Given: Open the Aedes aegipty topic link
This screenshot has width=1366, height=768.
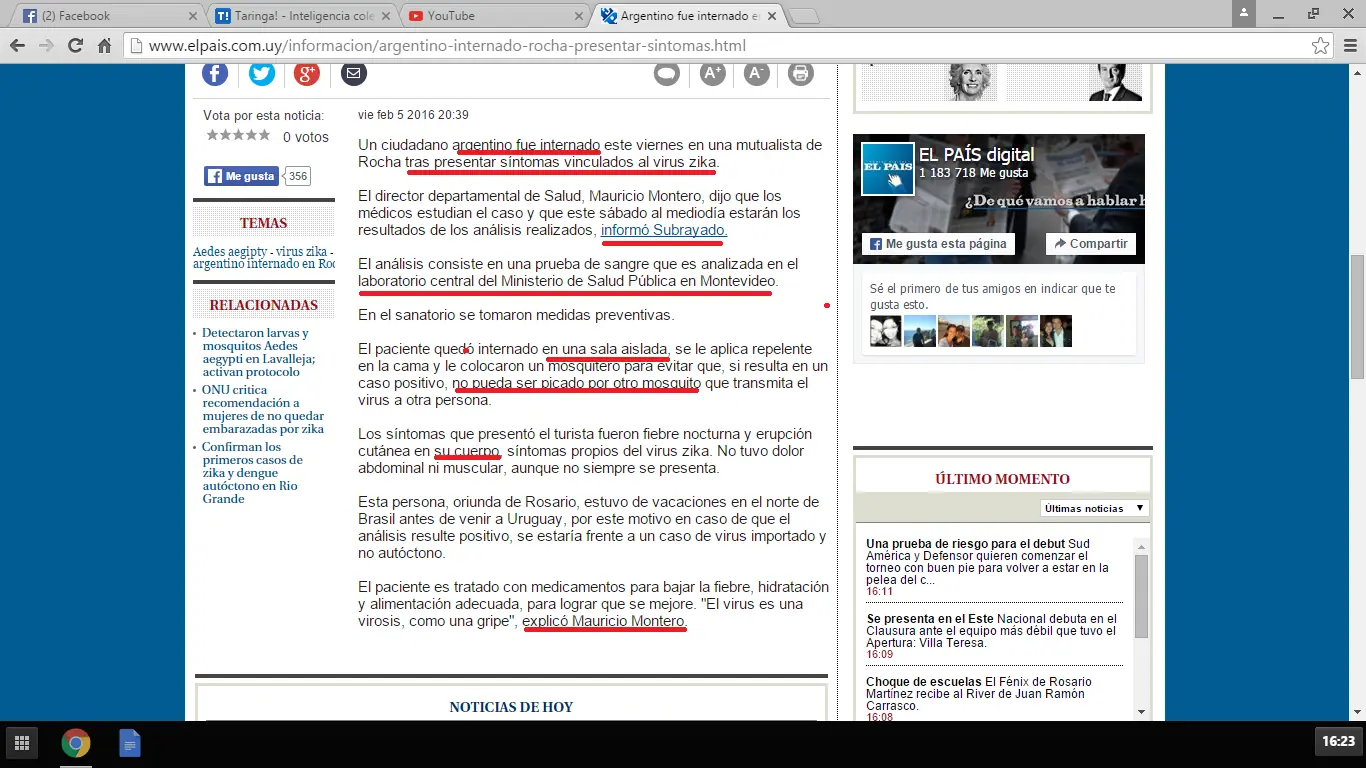Looking at the screenshot, I should coord(230,252).
